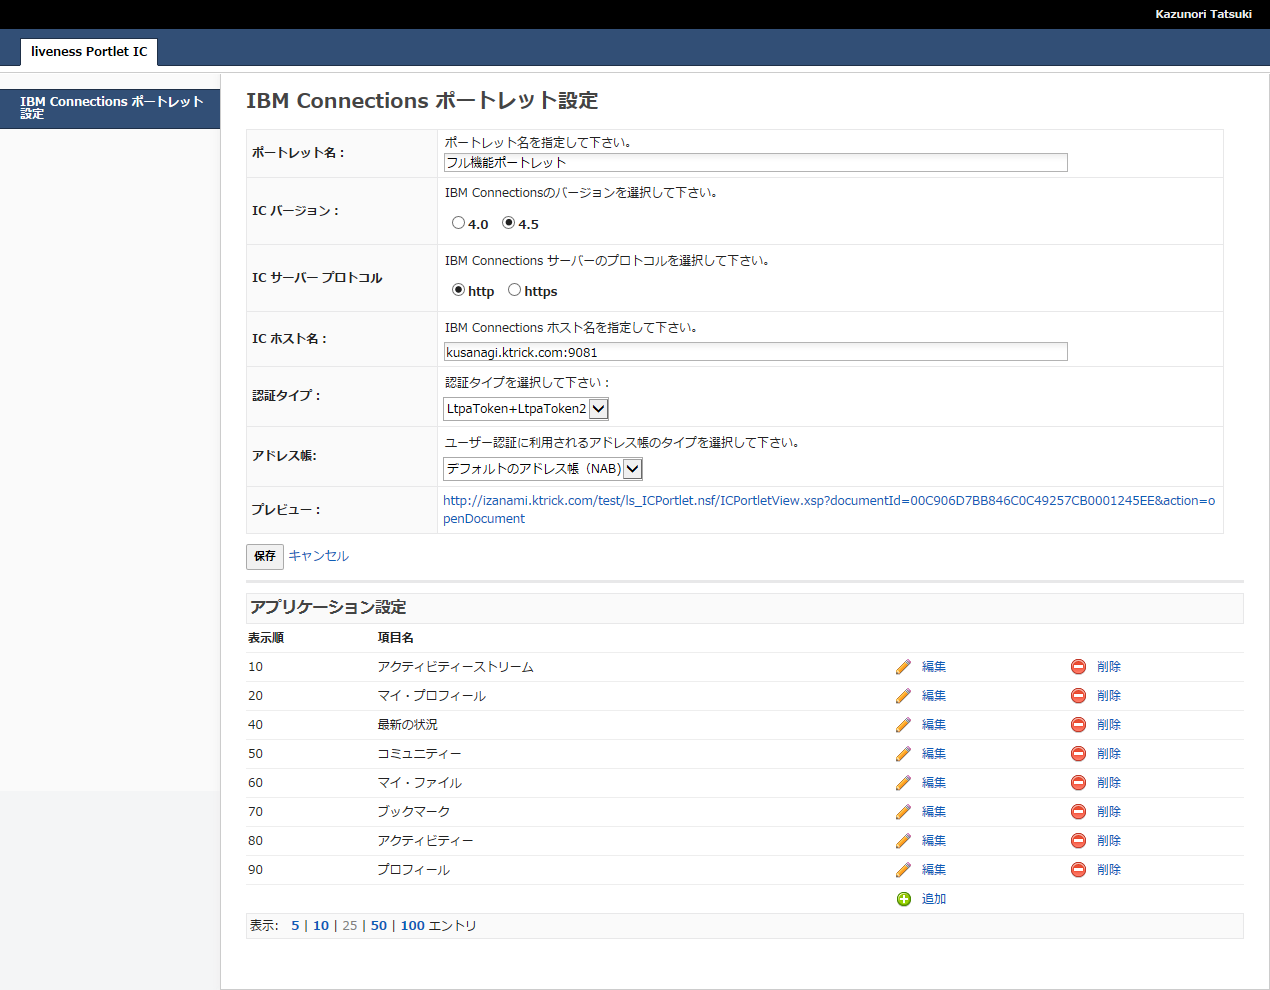
Task: Click red delete icon for プロフィール row
Action: click(x=1078, y=870)
